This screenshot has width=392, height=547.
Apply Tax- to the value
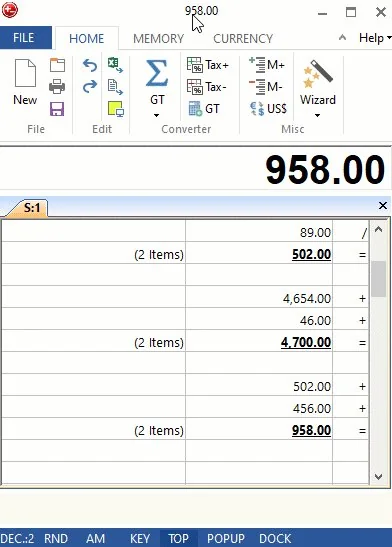207,87
